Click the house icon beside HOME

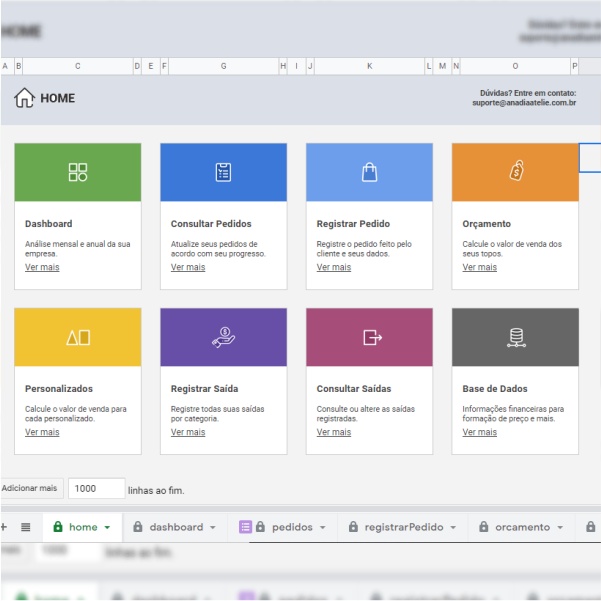25,98
